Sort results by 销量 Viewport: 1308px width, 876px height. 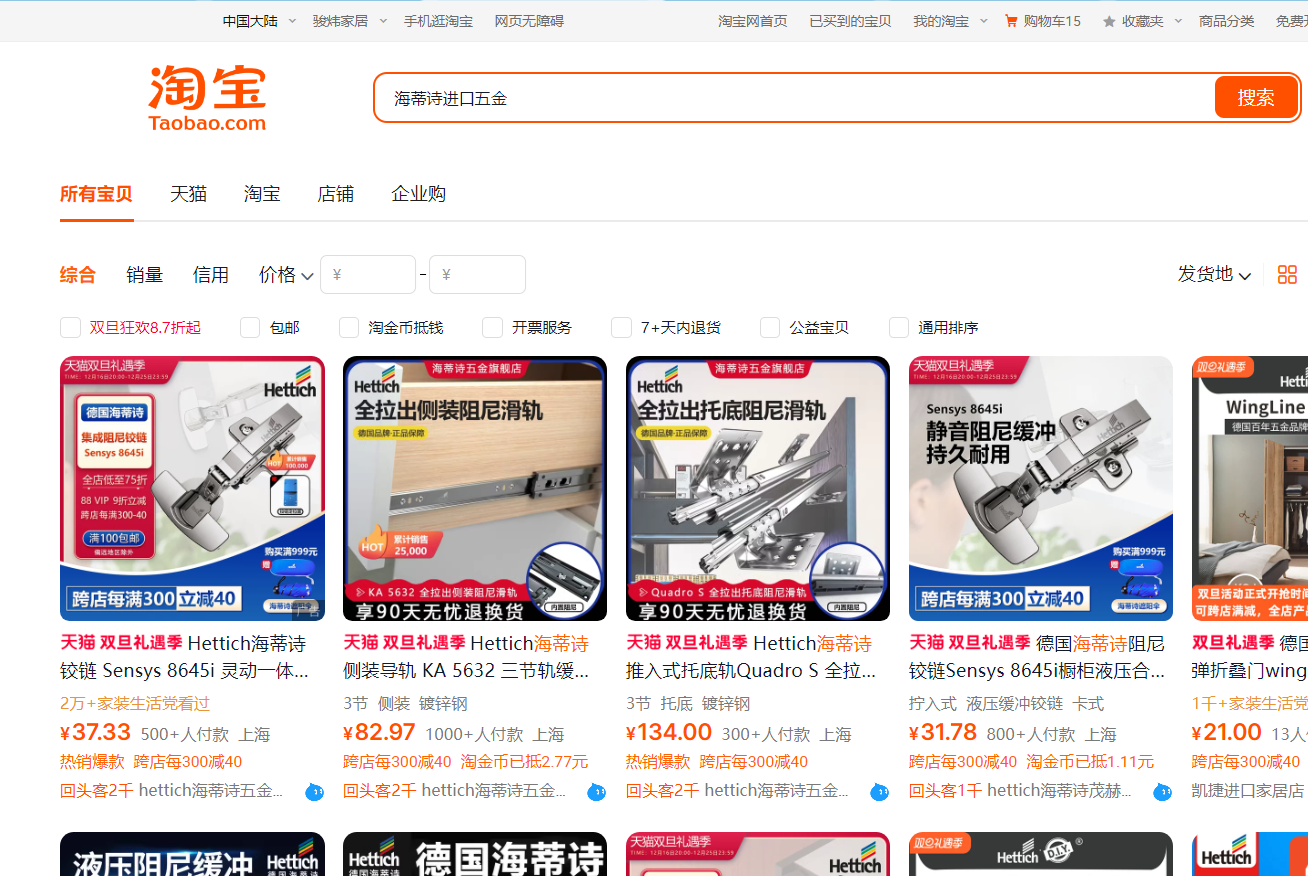coord(145,274)
